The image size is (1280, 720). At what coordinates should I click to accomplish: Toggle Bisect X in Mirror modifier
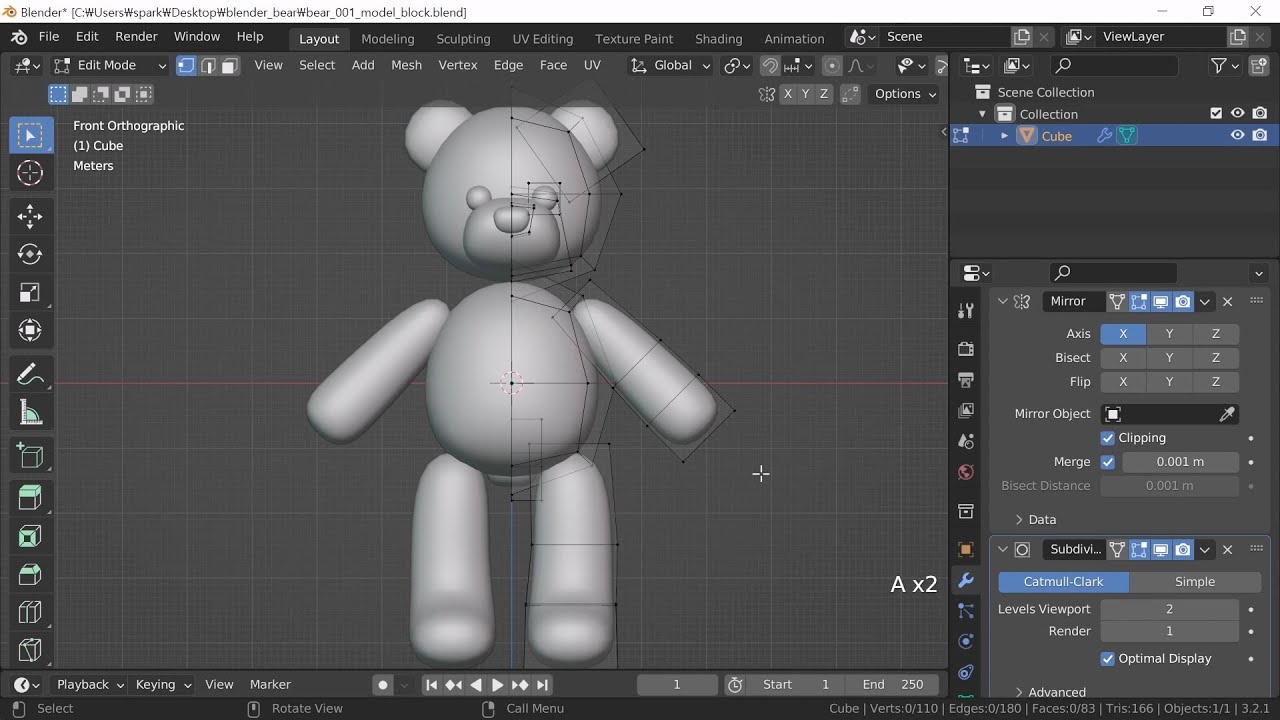click(1123, 358)
